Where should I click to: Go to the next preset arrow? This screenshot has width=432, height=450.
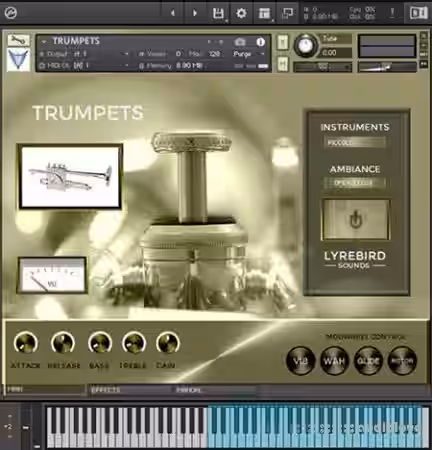[x=195, y=13]
